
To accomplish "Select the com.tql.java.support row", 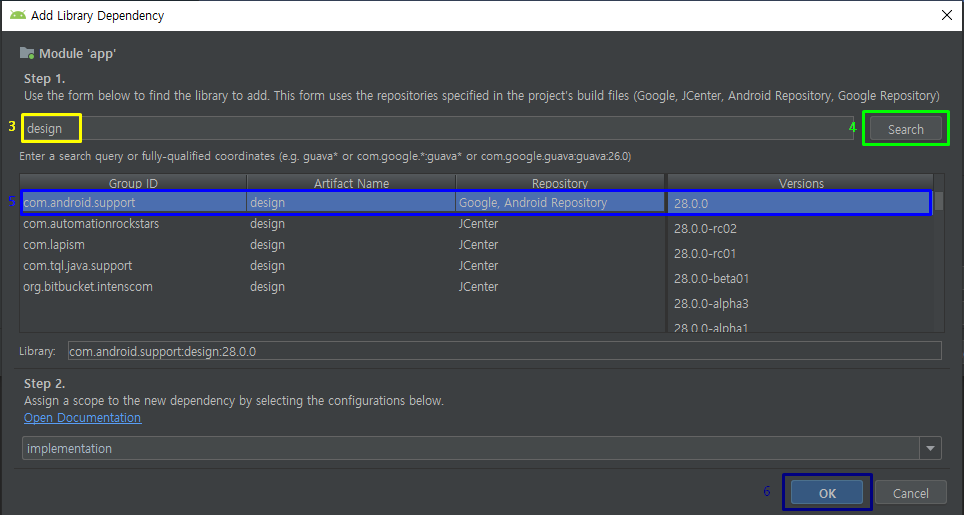I will click(343, 265).
